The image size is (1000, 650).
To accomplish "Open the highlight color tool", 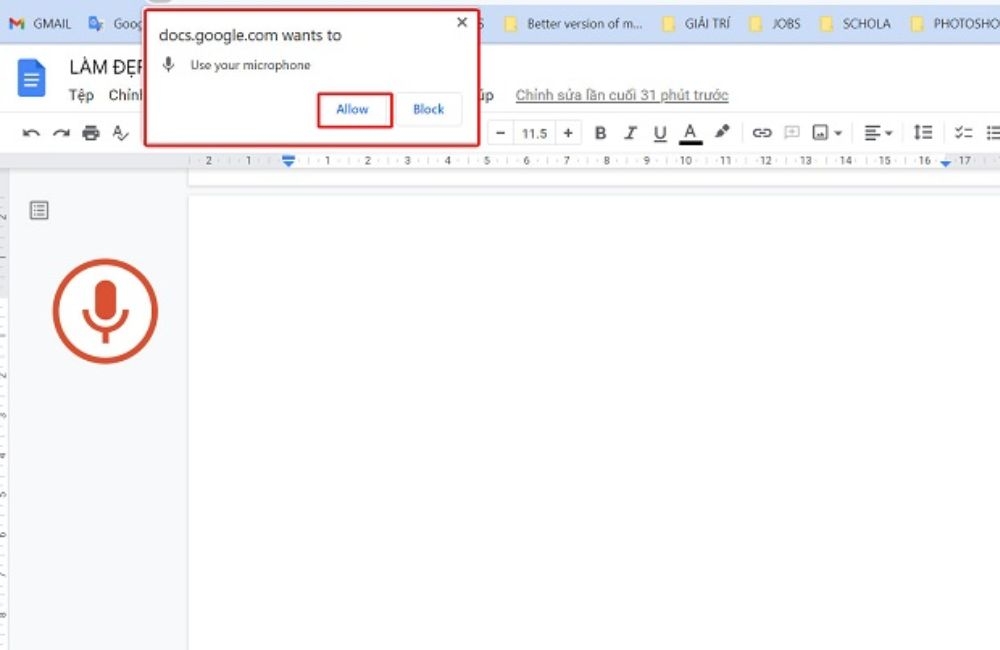I will tap(722, 131).
